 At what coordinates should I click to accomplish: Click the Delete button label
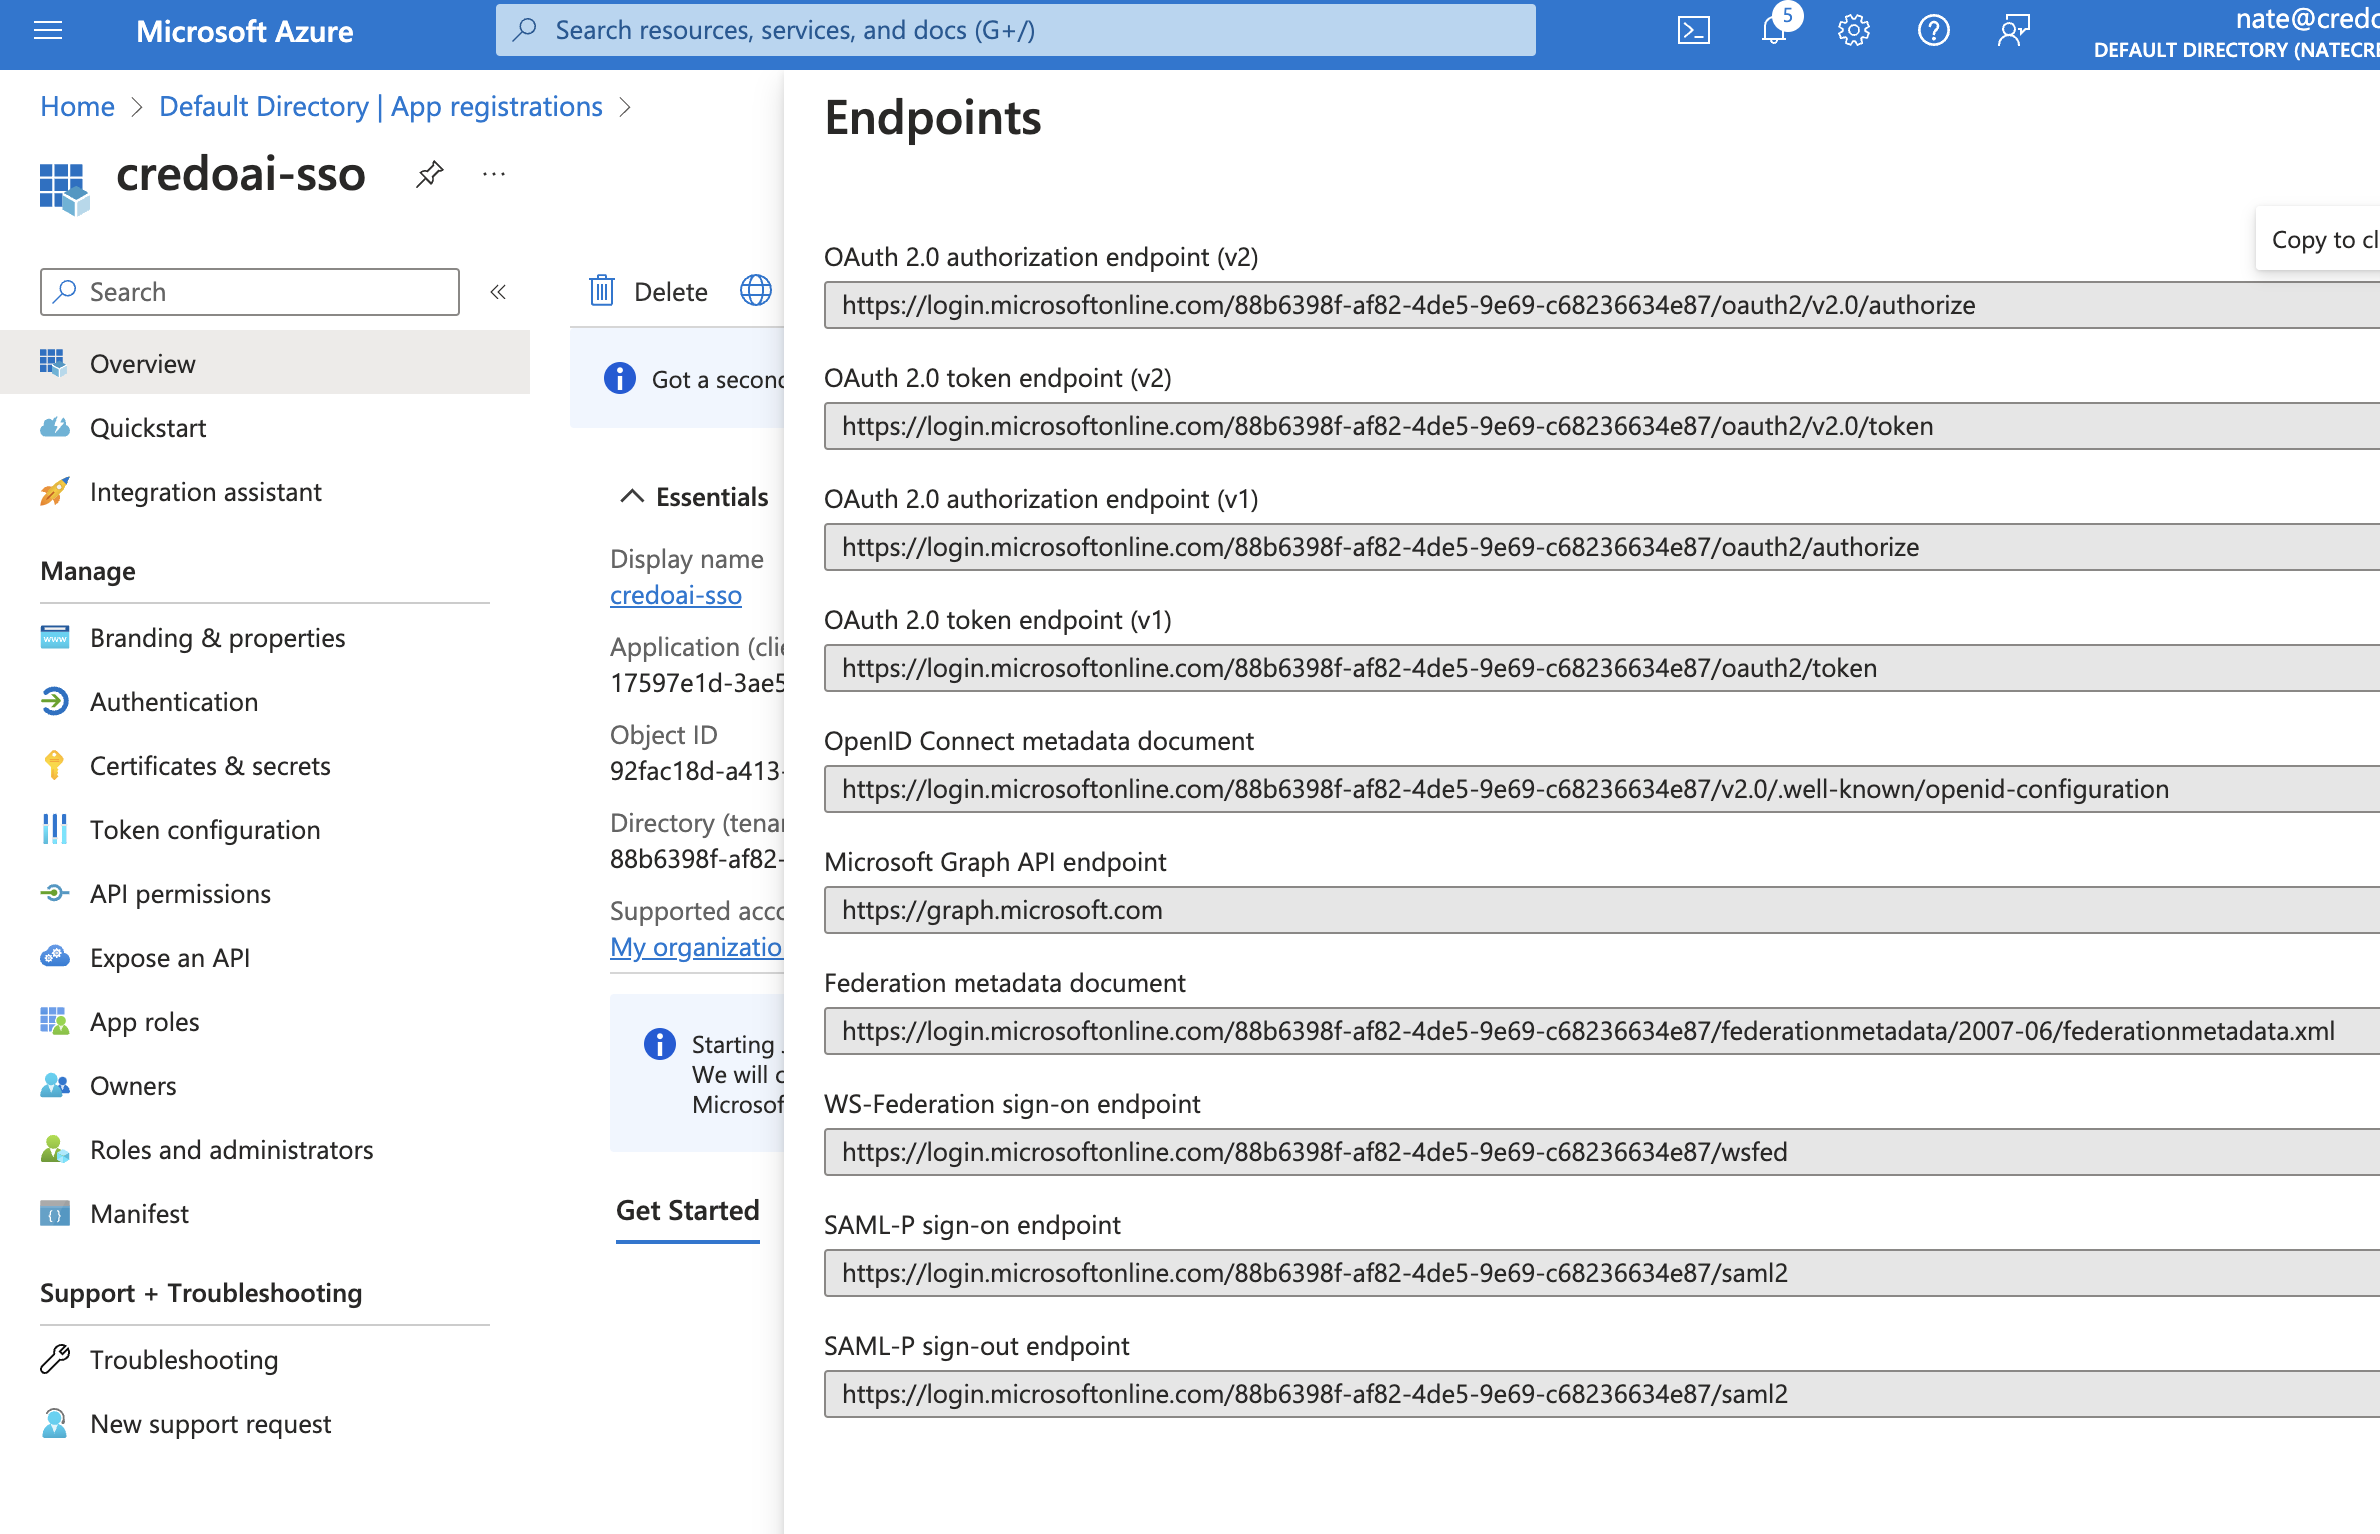tap(671, 292)
